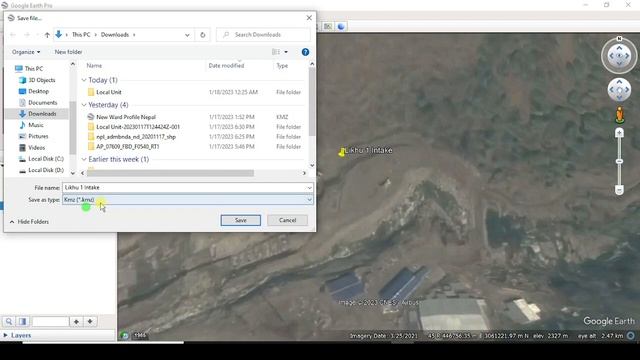640x360 pixels.
Task: Zoom in with the plus button
Action: pos(619,133)
